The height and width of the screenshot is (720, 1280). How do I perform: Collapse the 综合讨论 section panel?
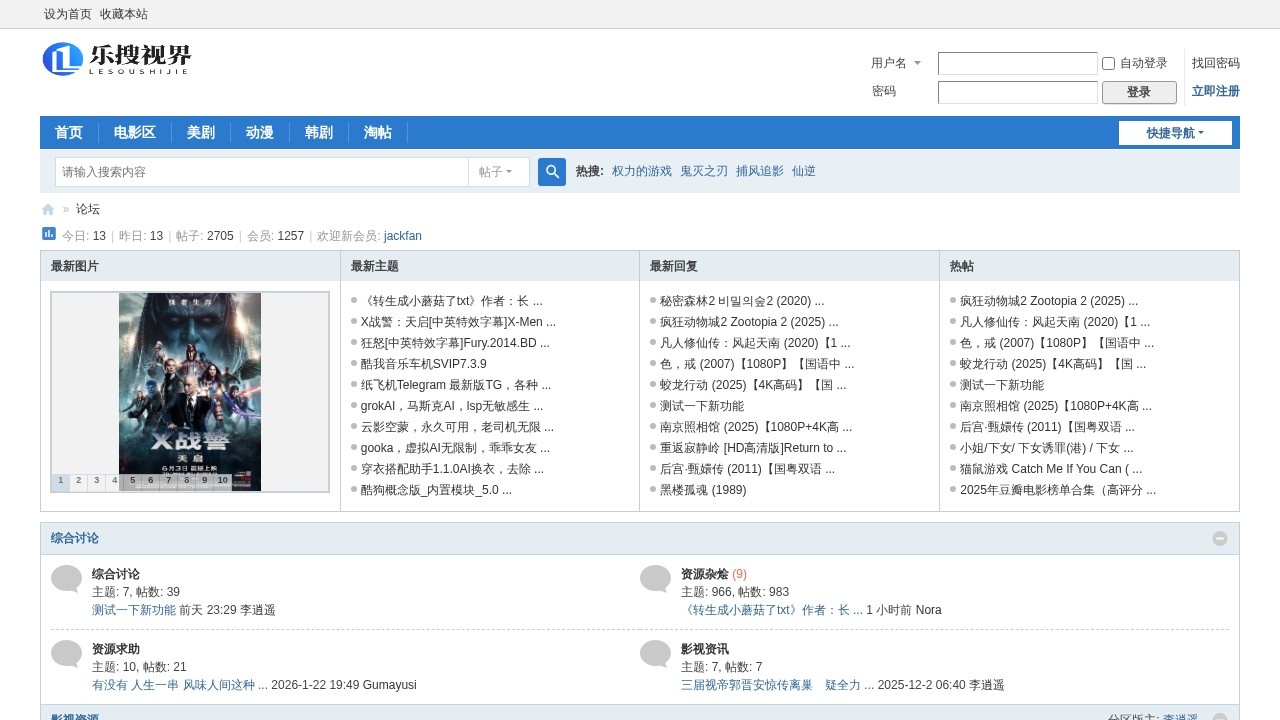pos(1220,538)
